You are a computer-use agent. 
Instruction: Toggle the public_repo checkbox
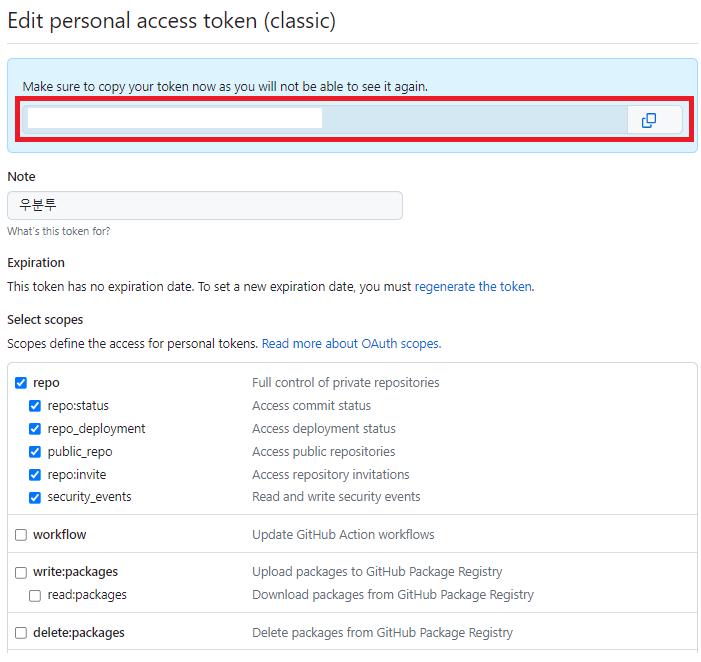(x=35, y=452)
